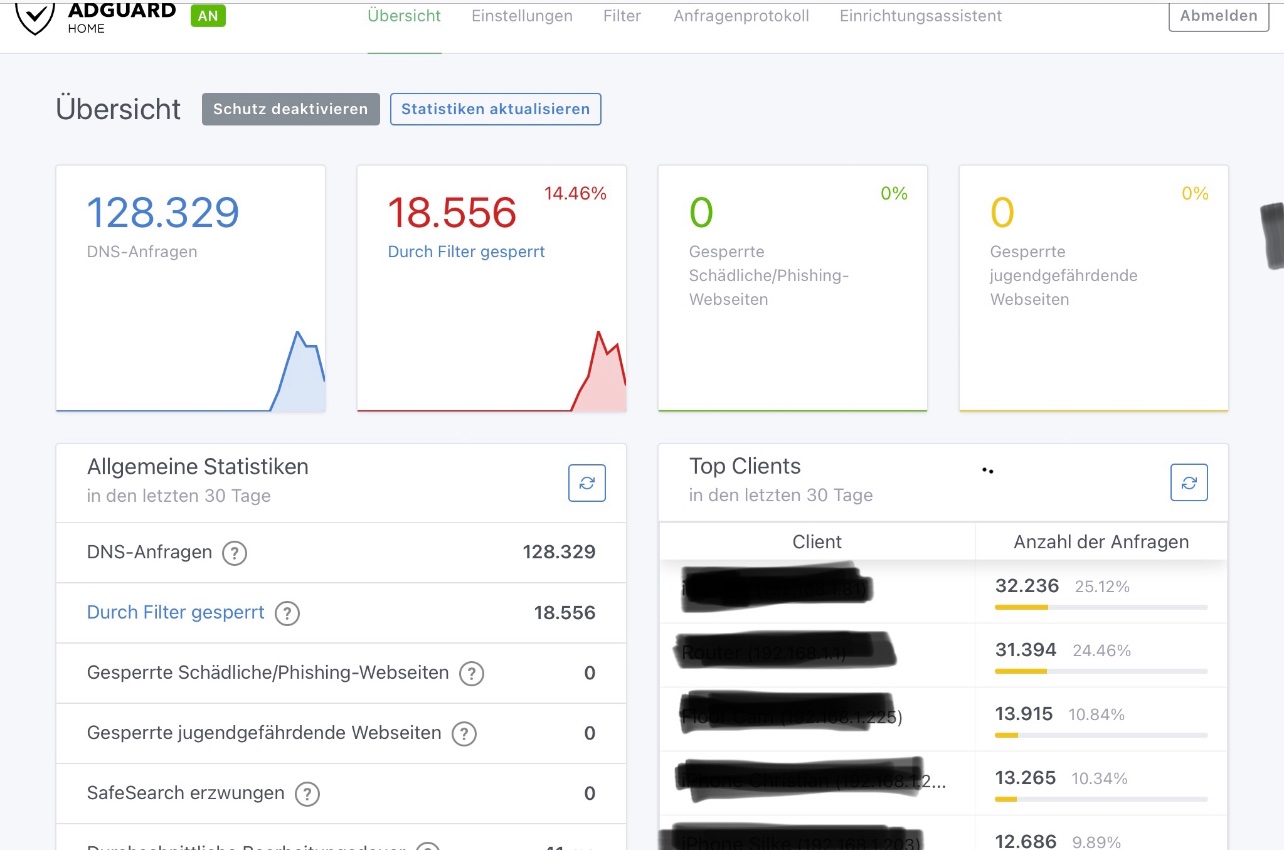Viewport: 1284px width, 850px height.
Task: Click Schutz deaktivieren button
Action: 291,109
